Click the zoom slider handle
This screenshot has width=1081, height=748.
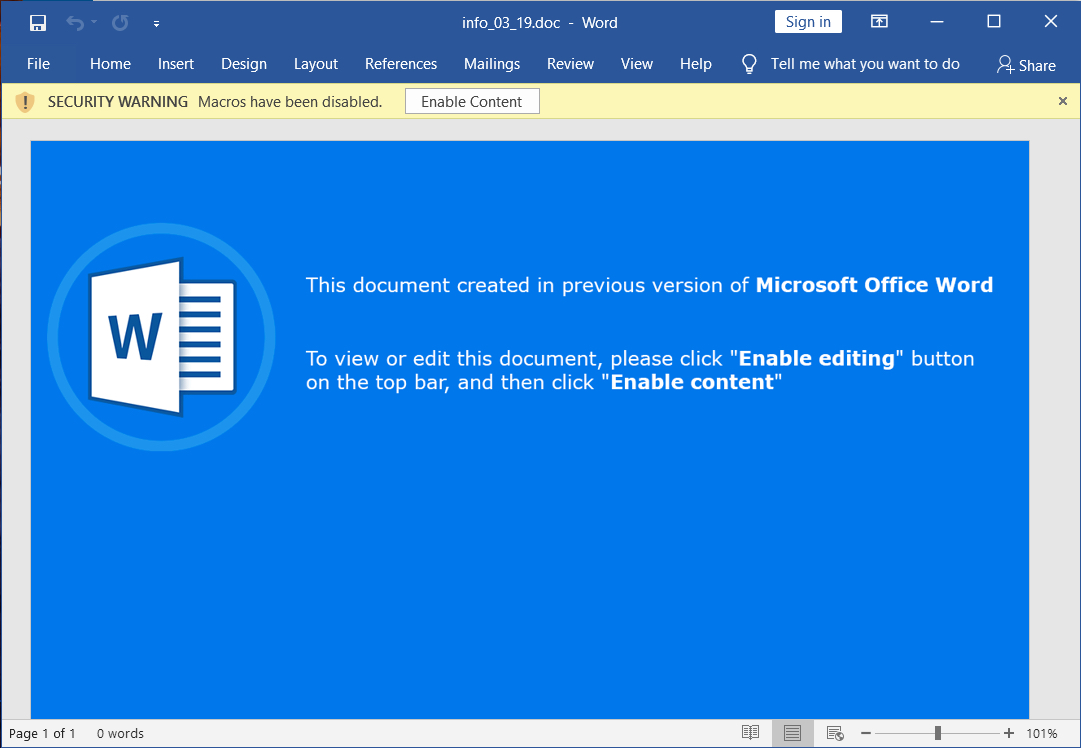[x=938, y=734]
